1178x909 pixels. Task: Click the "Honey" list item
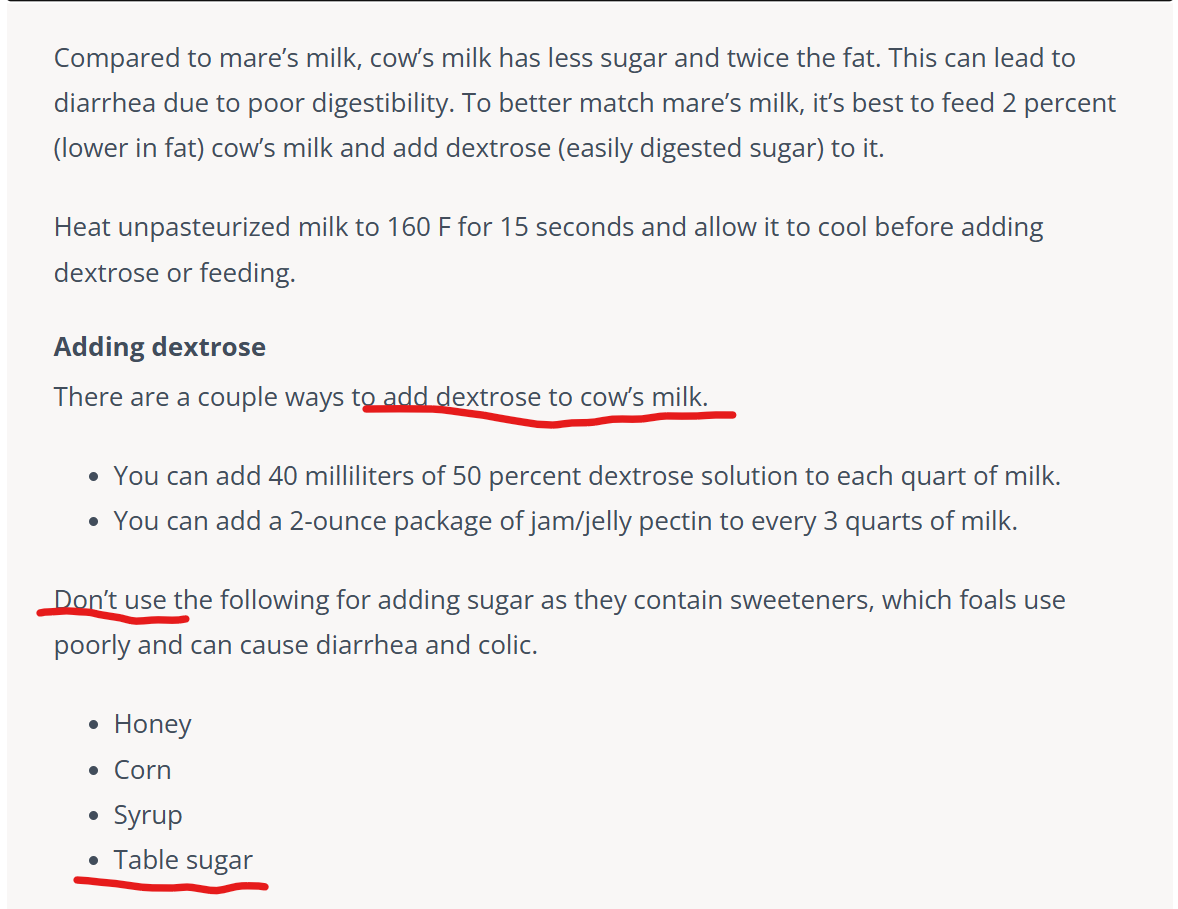coord(152,724)
